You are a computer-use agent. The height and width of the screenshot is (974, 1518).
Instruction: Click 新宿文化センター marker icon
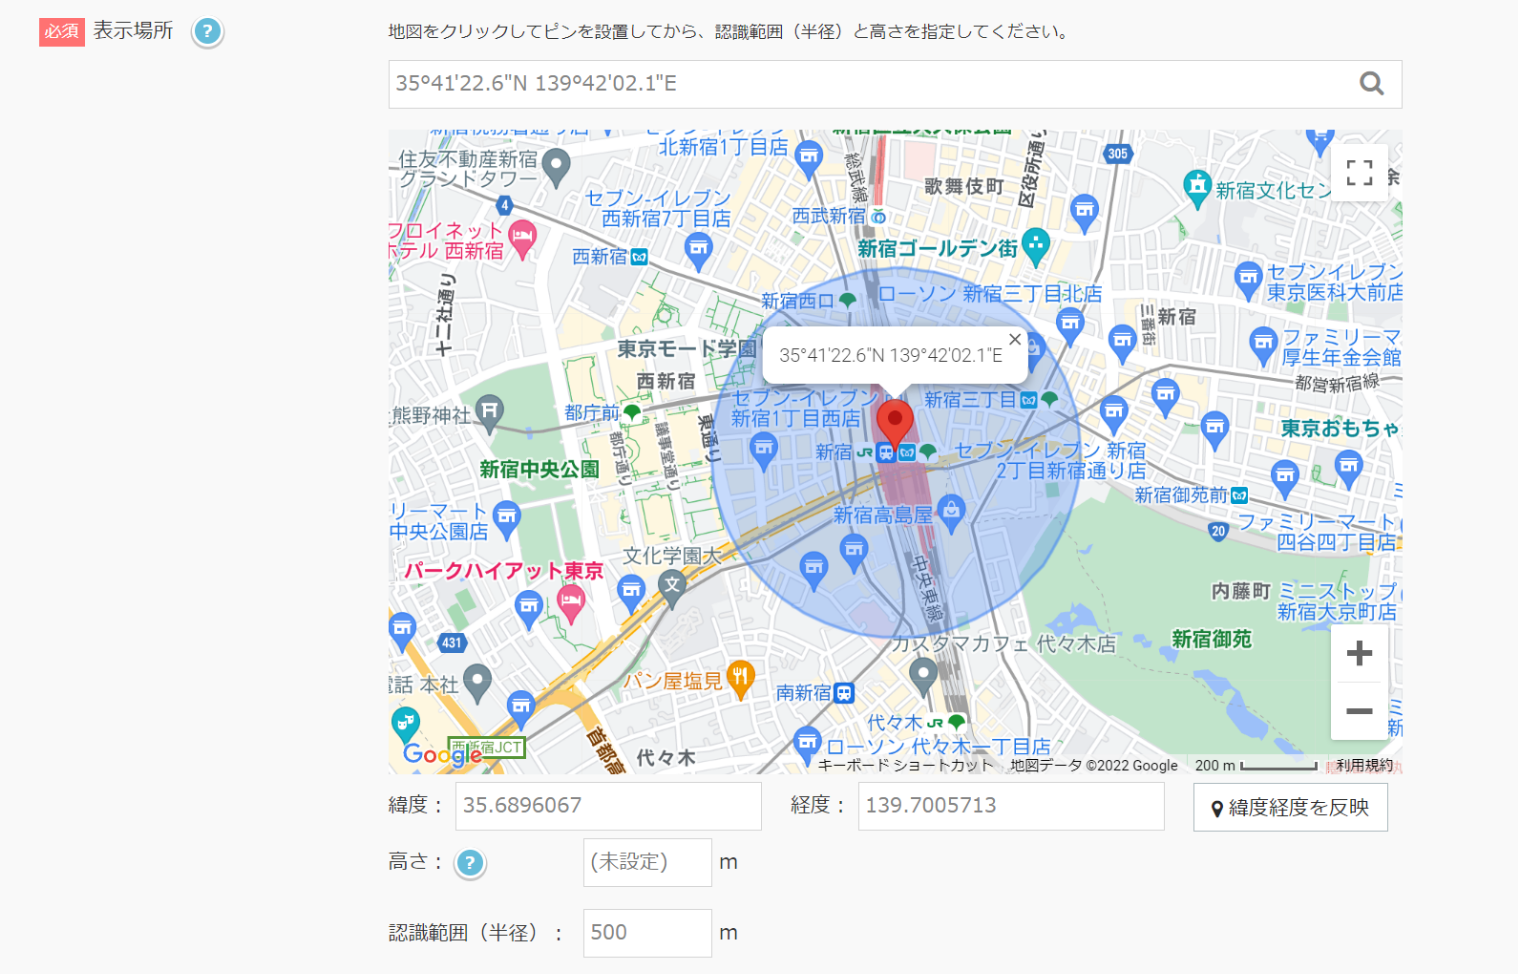(x=1197, y=189)
